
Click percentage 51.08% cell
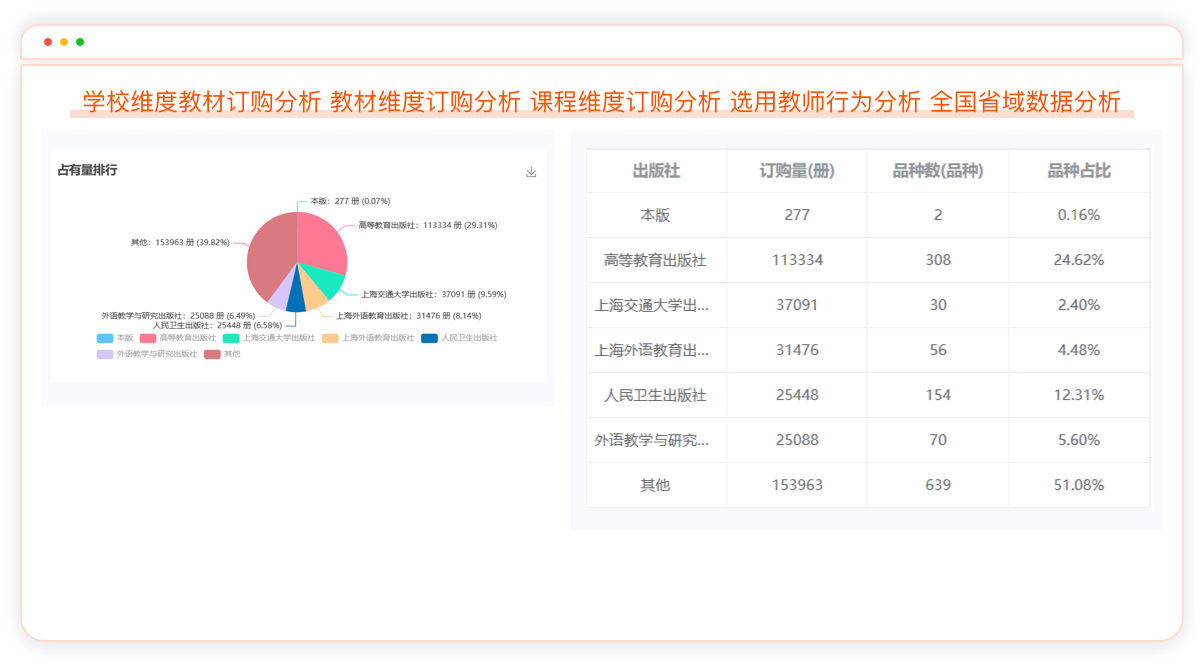[1079, 485]
